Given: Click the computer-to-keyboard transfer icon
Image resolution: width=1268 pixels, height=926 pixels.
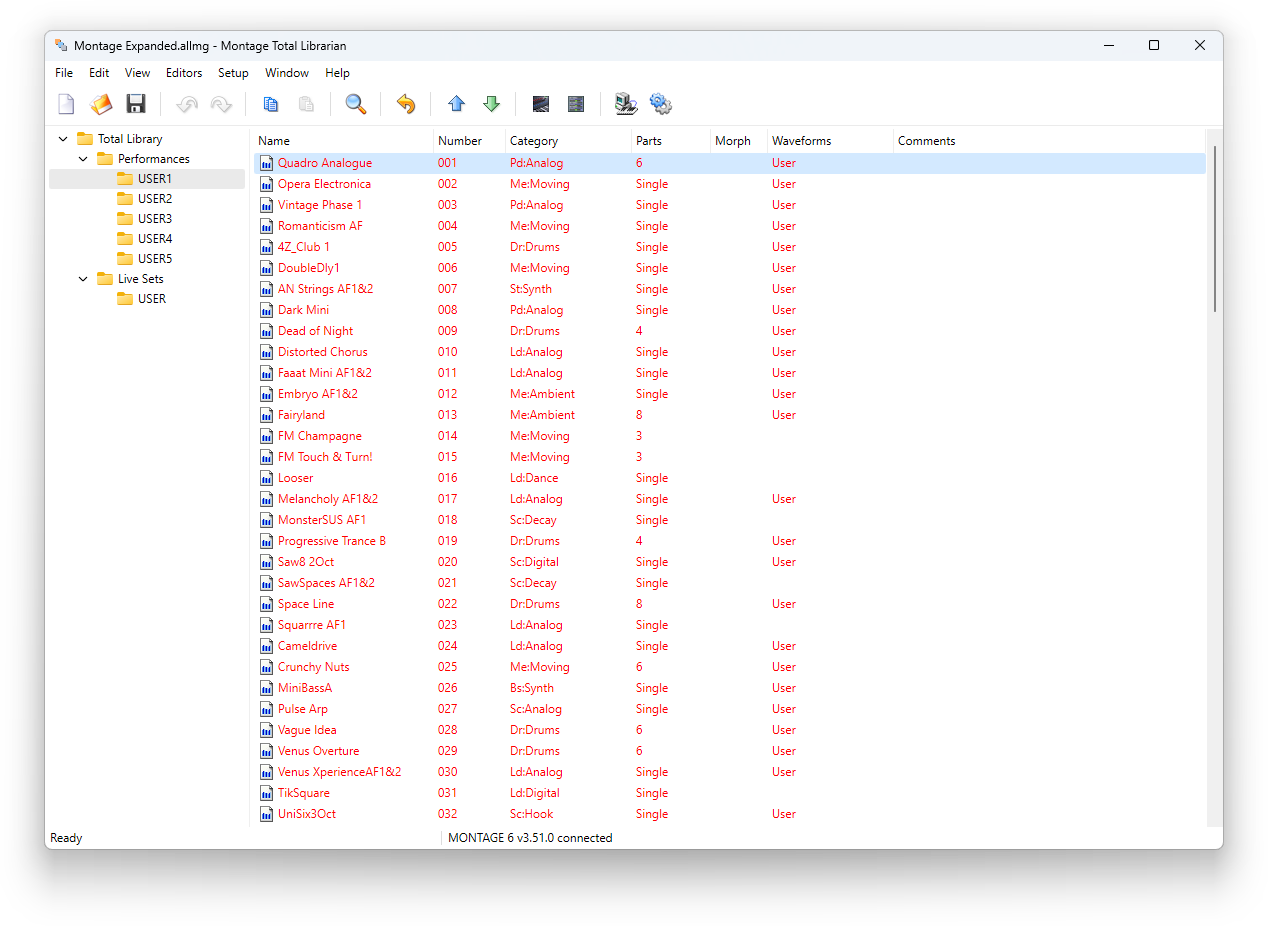Looking at the screenshot, I should point(626,104).
